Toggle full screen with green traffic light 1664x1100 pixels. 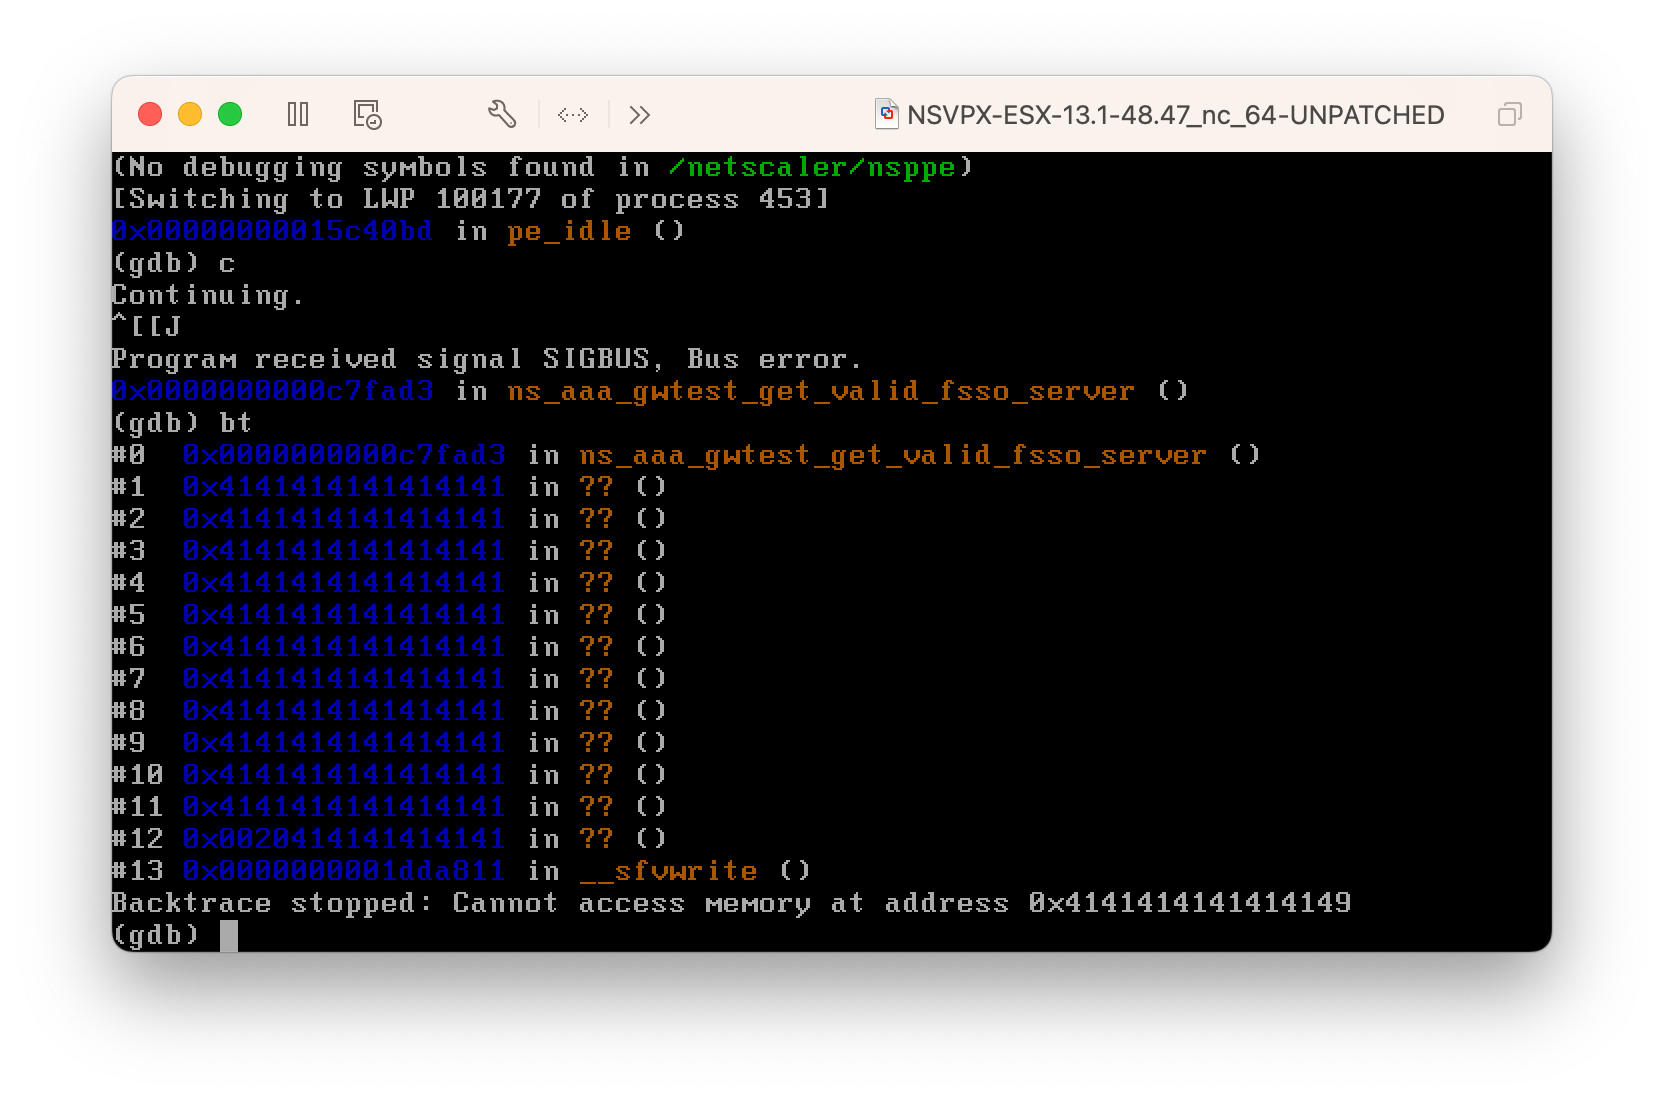[231, 114]
